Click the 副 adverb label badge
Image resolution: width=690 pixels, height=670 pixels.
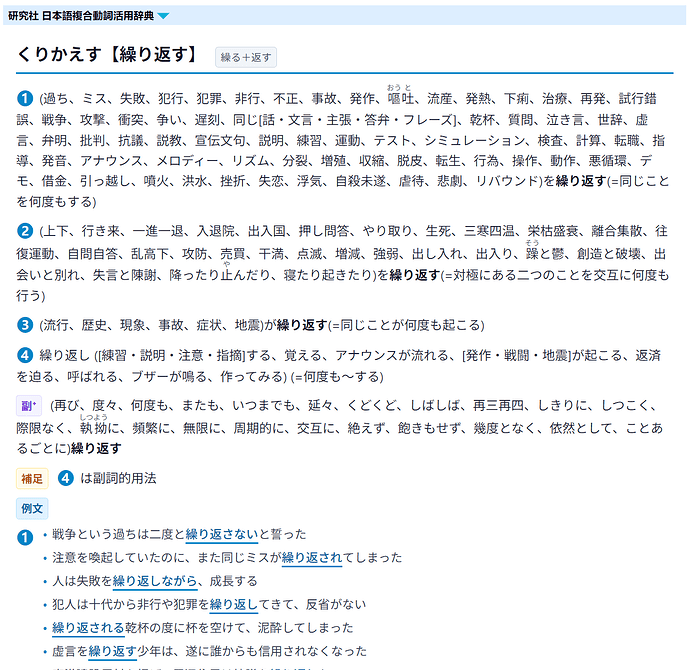click(x=29, y=406)
